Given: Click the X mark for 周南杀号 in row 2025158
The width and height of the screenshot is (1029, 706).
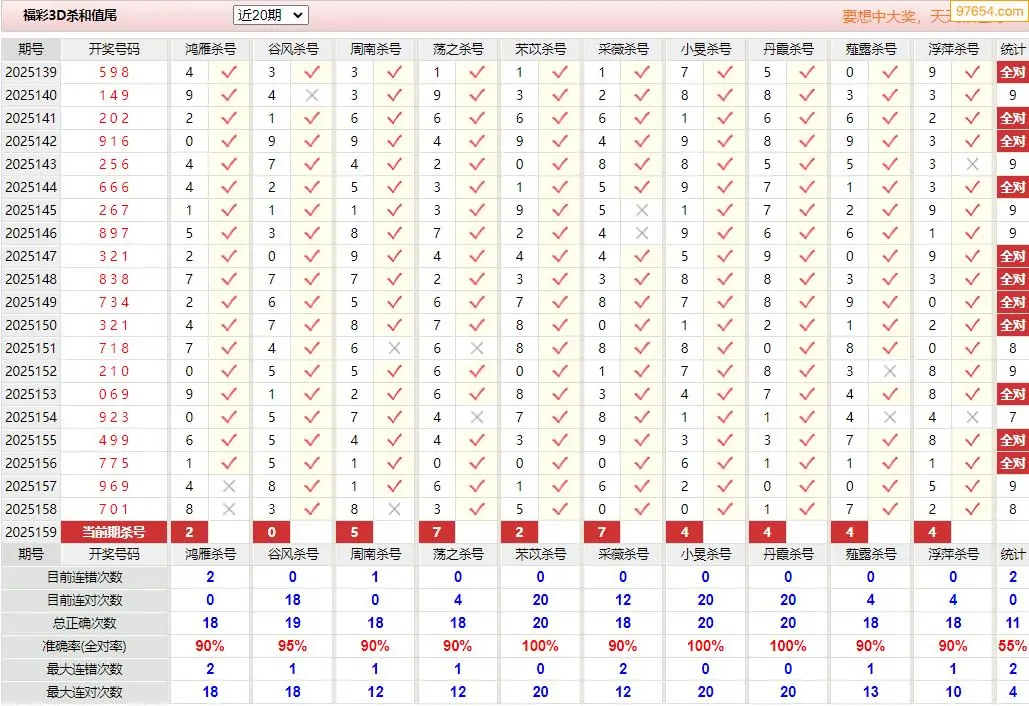Looking at the screenshot, I should [394, 509].
